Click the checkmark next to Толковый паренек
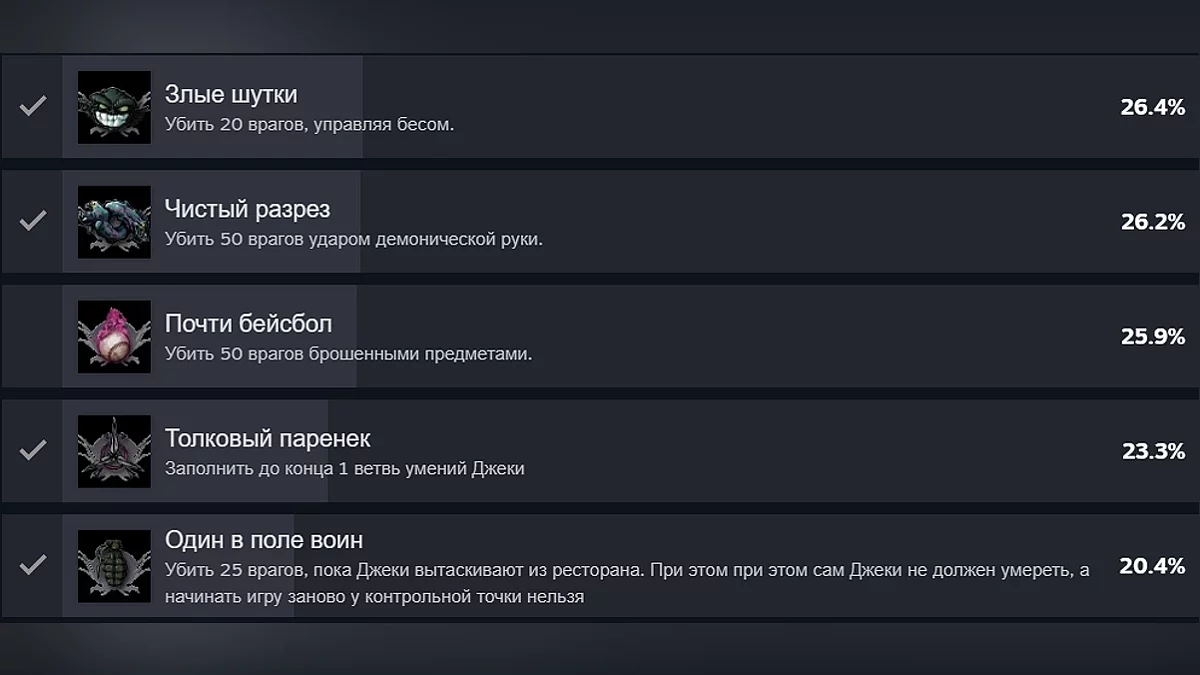The height and width of the screenshot is (675, 1200). click(x=33, y=451)
